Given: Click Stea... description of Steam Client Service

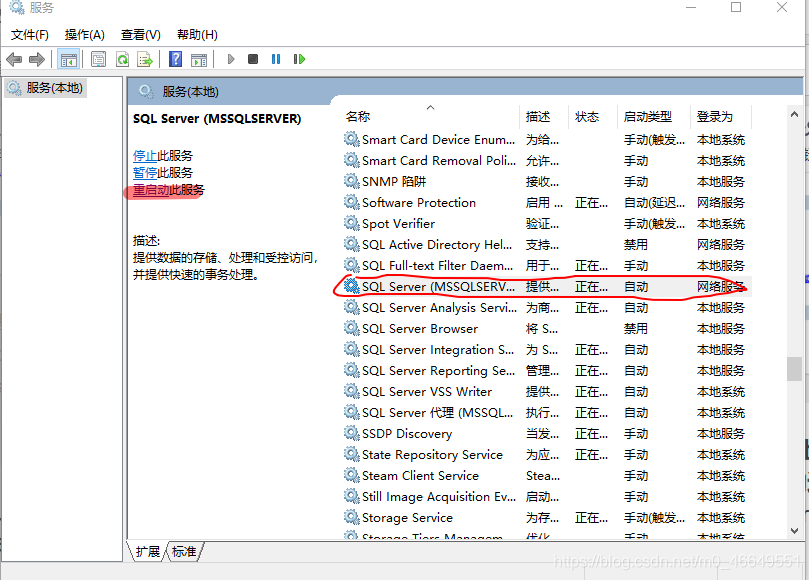Looking at the screenshot, I should pos(542,476).
